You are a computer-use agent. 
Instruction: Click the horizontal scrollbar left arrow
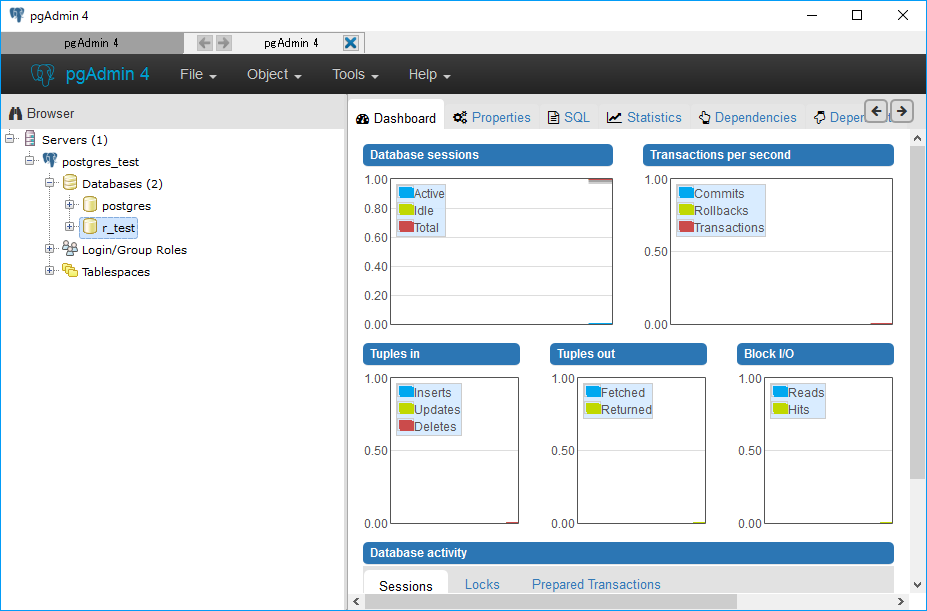(356, 602)
